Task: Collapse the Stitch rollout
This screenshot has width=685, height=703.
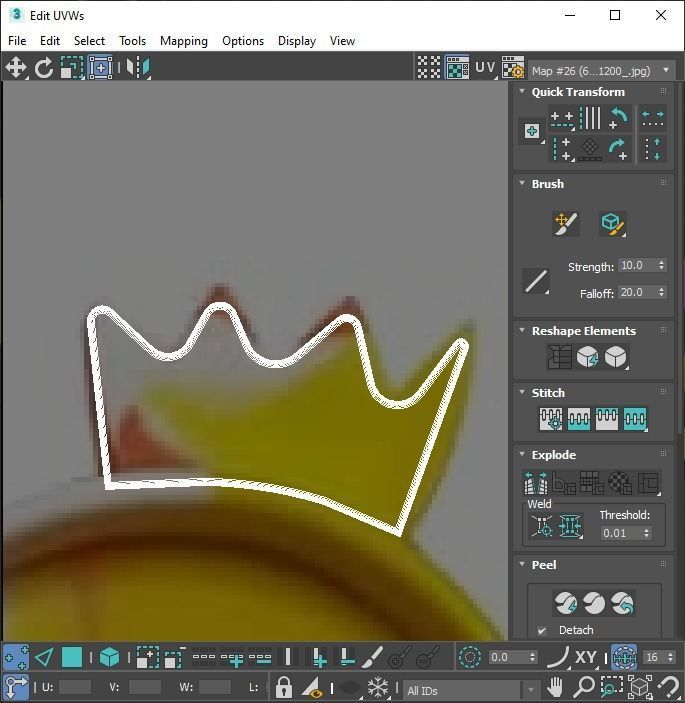Action: [522, 392]
